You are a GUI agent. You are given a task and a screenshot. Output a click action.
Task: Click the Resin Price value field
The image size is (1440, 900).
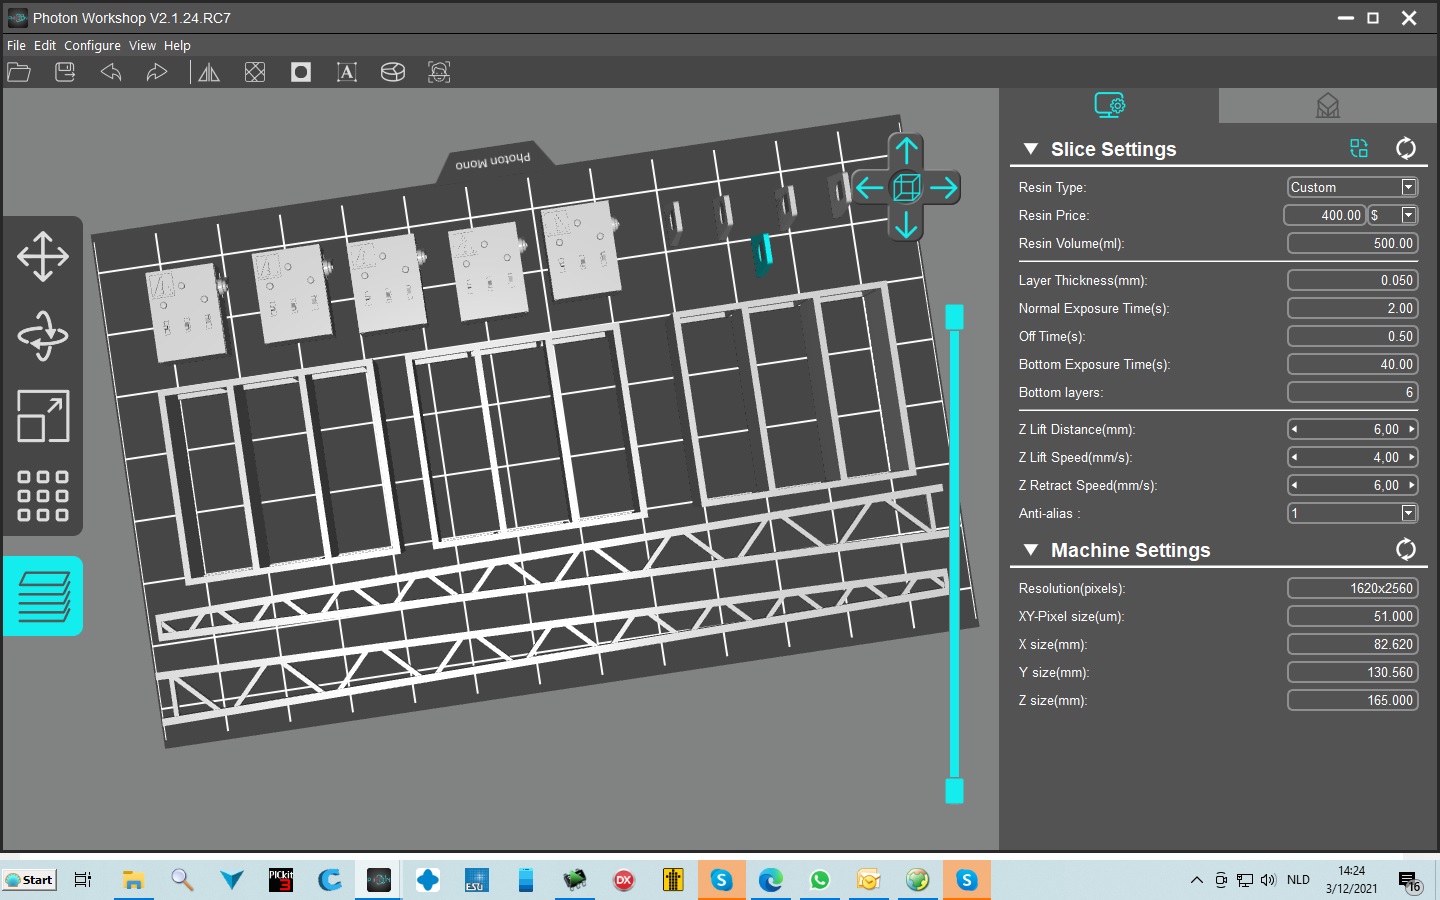(1325, 215)
